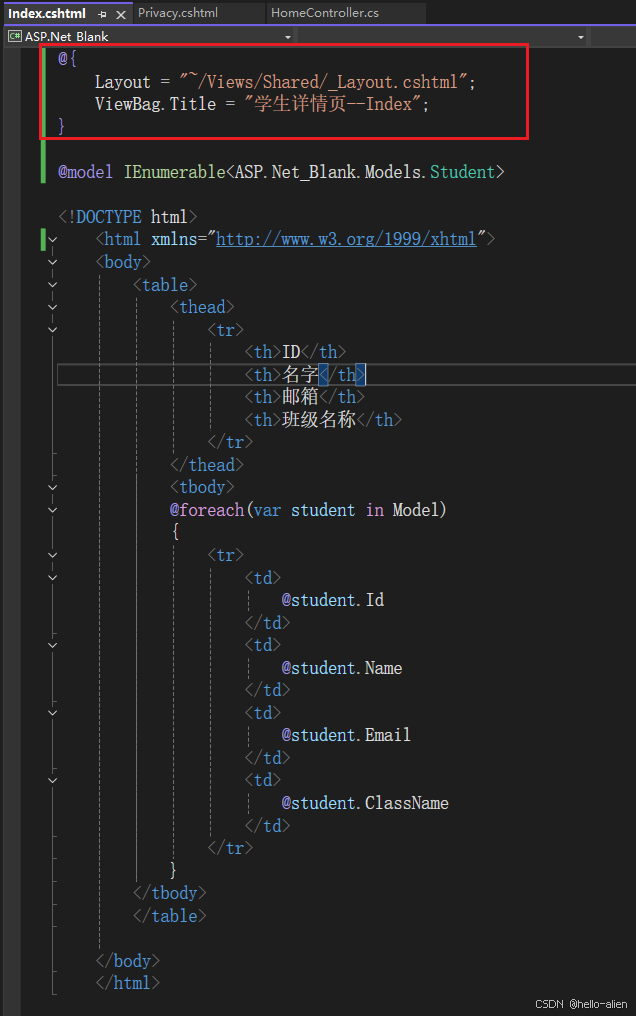636x1016 pixels.
Task: Collapse the td block containing @student.Id
Action: 53,578
